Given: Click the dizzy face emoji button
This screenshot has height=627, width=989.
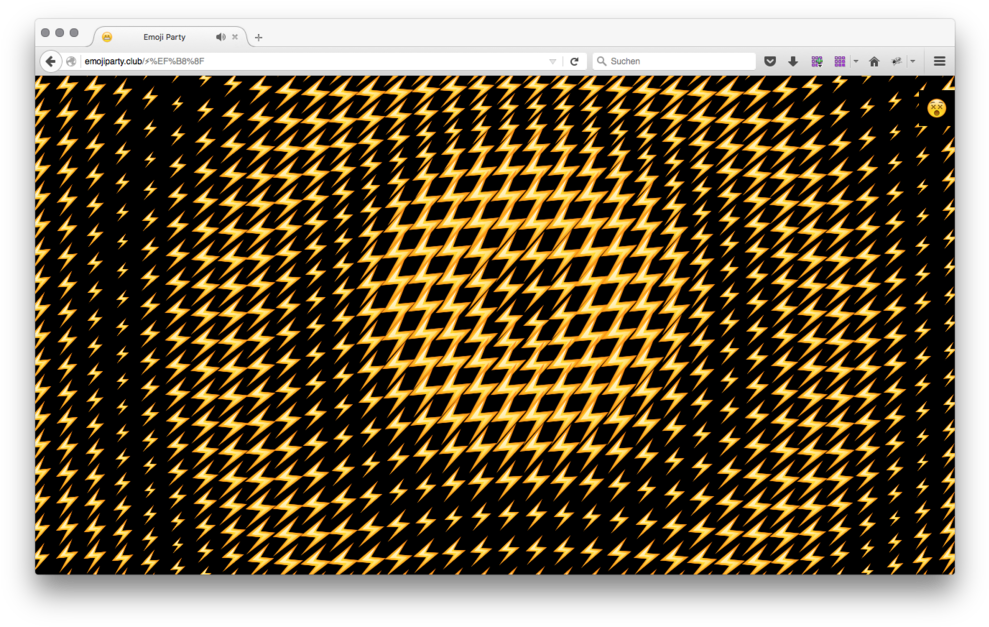Looking at the screenshot, I should click(936, 108).
